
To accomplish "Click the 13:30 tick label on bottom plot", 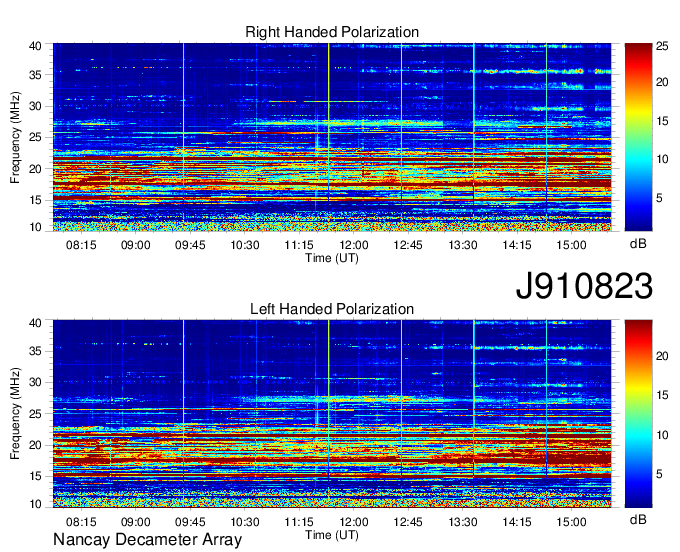I will 463,522.
